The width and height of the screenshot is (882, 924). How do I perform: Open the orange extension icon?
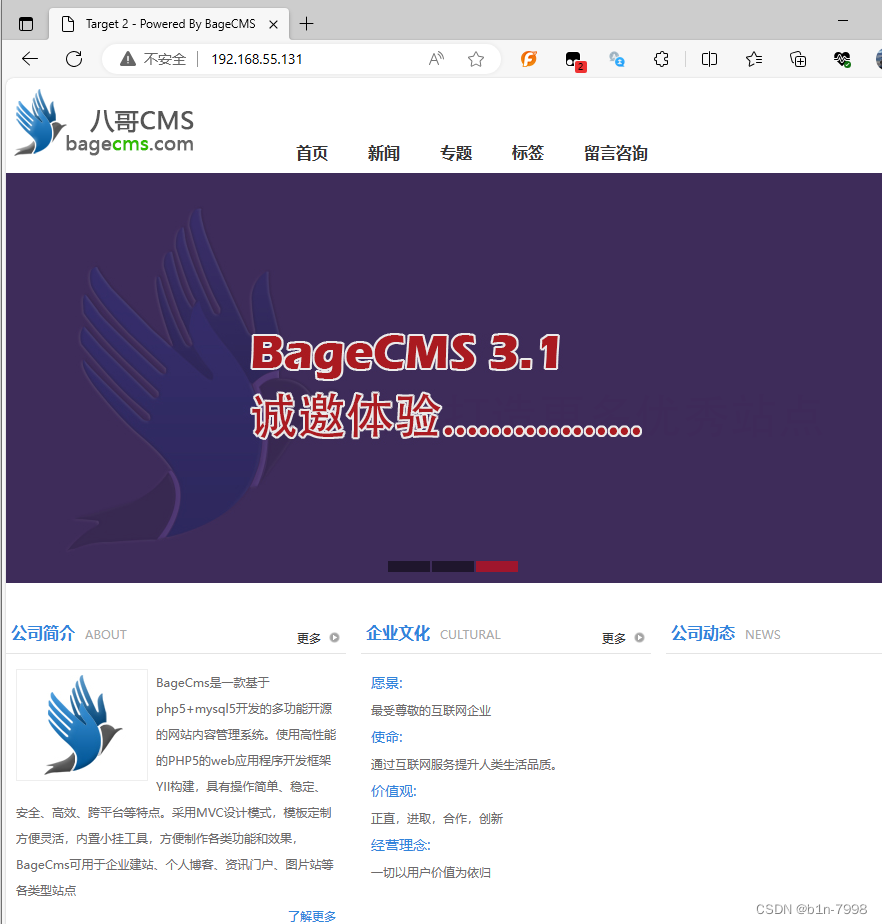[x=529, y=59]
